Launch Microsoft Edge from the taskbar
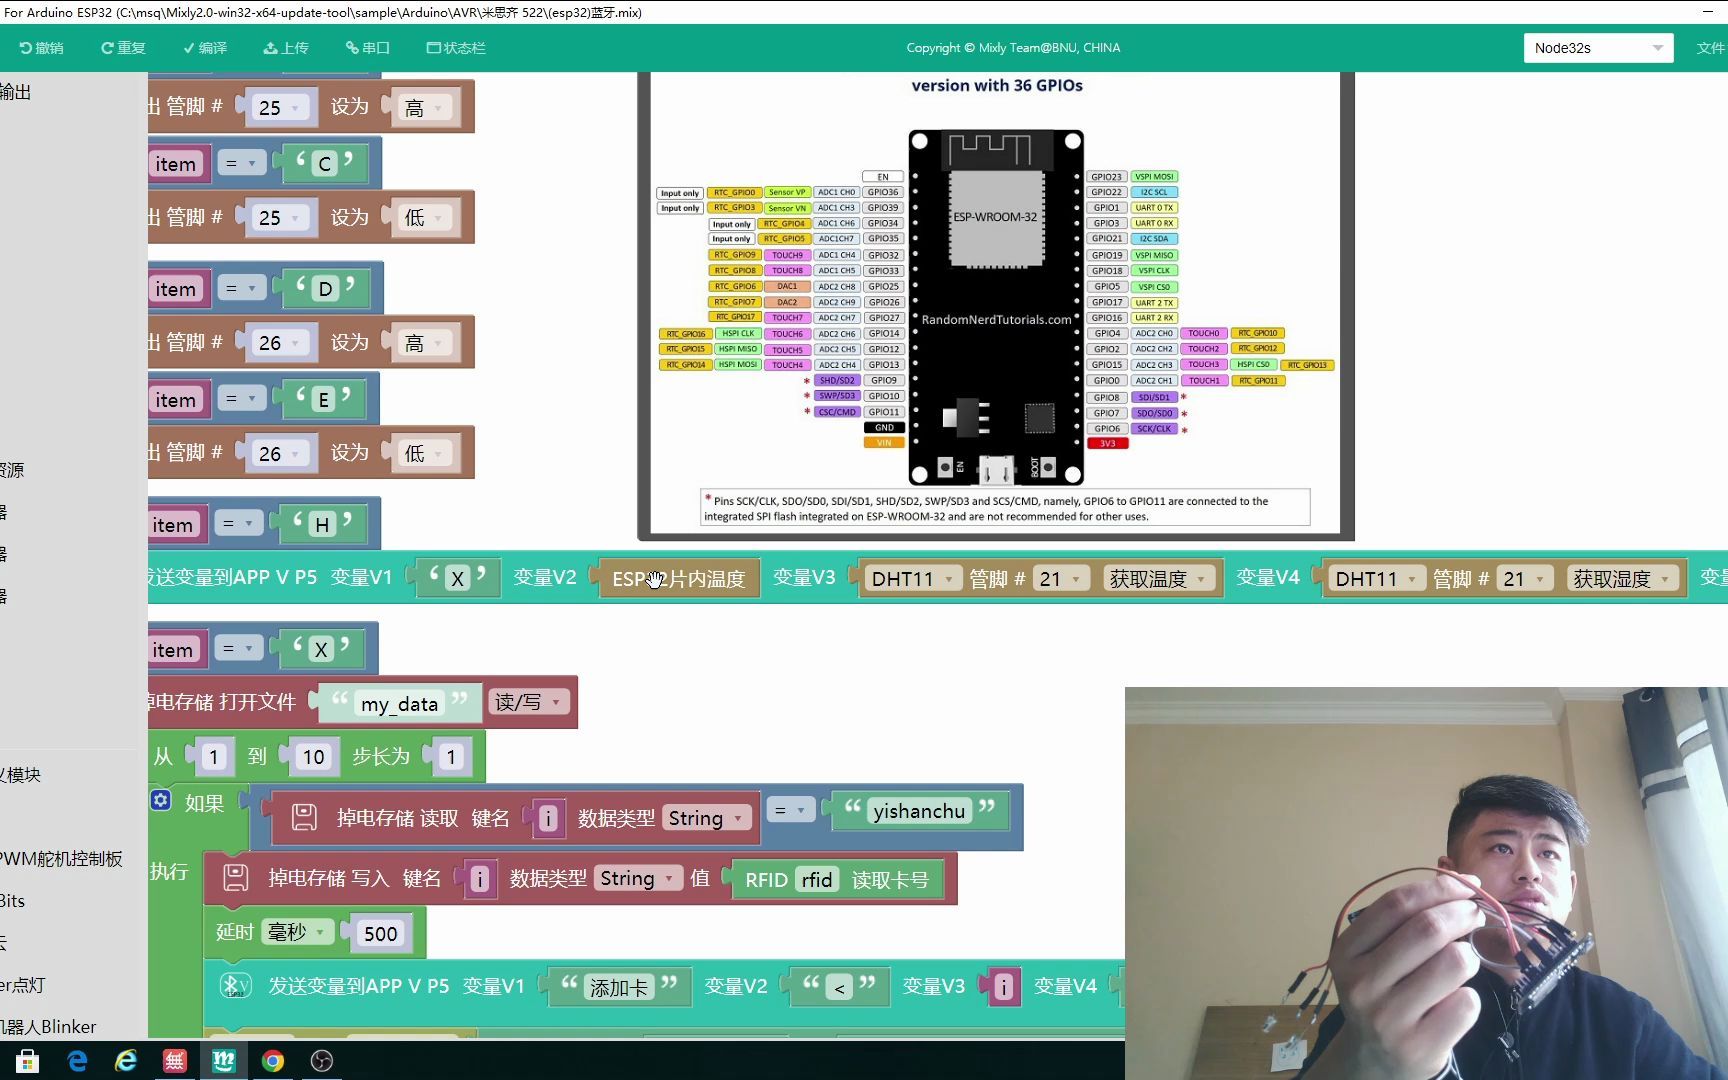The width and height of the screenshot is (1728, 1080). (x=77, y=1061)
